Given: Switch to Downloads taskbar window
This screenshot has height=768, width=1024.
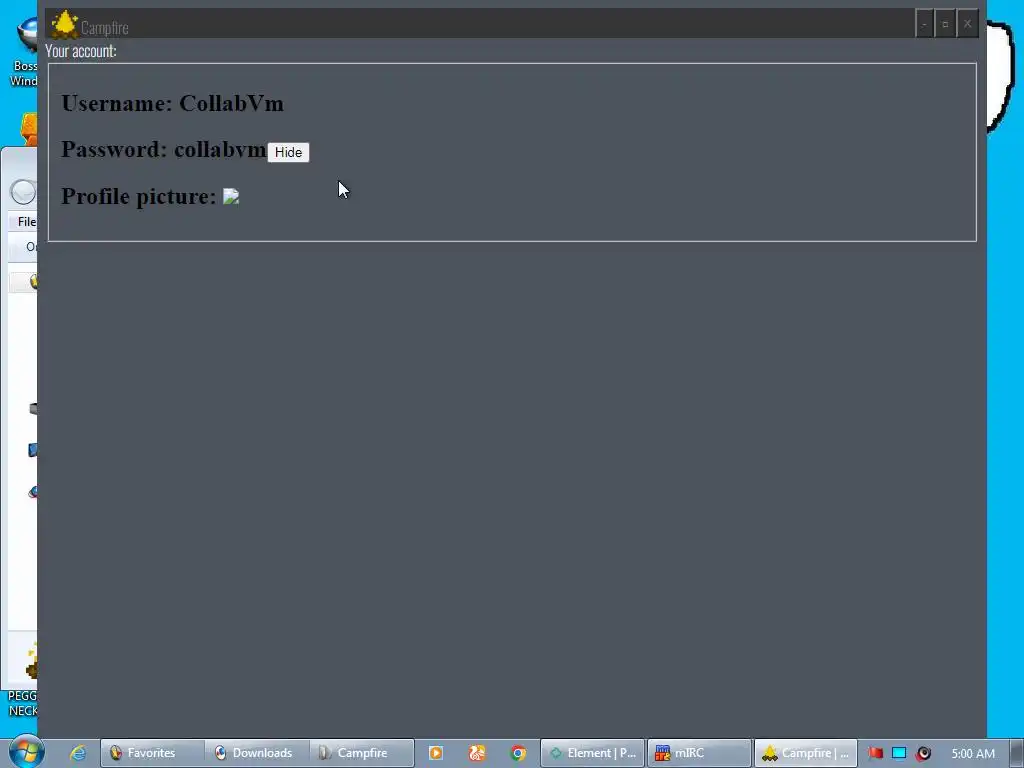Looking at the screenshot, I should point(257,753).
